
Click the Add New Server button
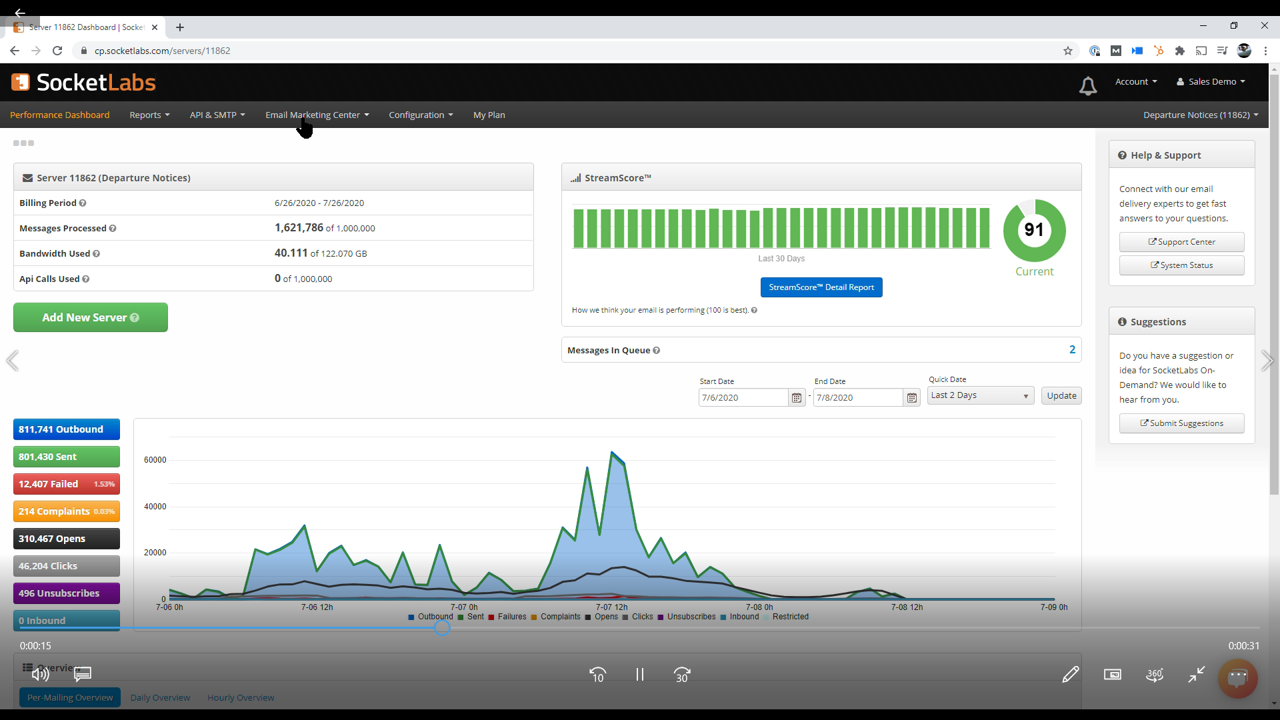coord(90,317)
